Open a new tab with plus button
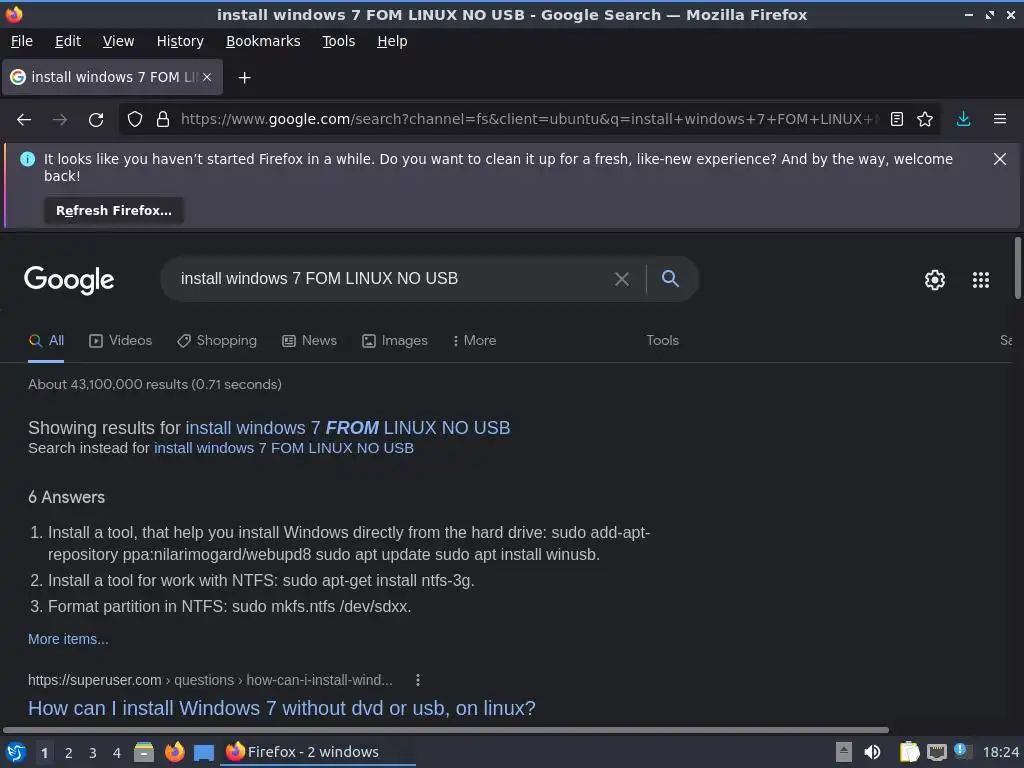The width and height of the screenshot is (1024, 768). pos(244,78)
